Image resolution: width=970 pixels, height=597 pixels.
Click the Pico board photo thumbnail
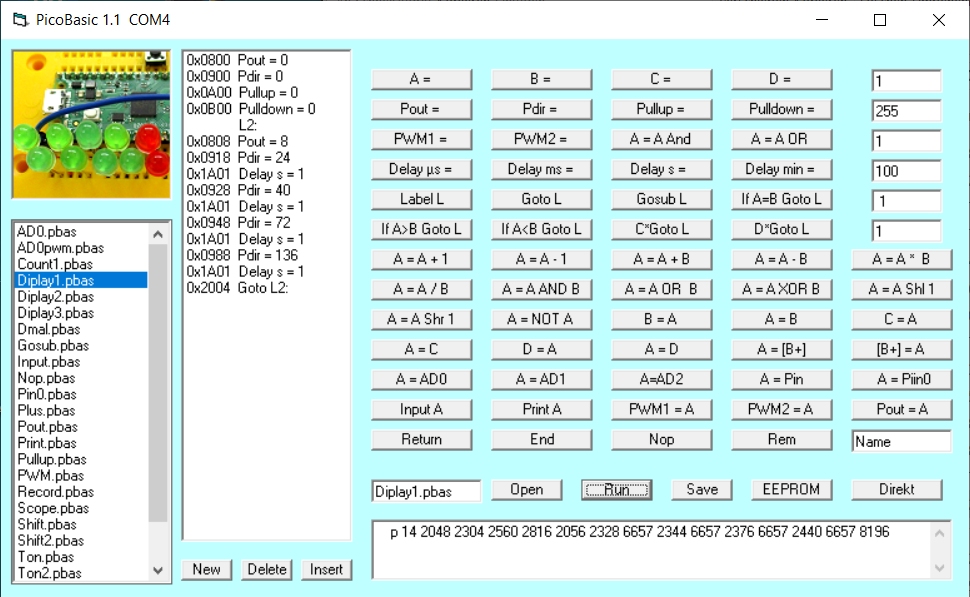pyautogui.click(x=90, y=124)
